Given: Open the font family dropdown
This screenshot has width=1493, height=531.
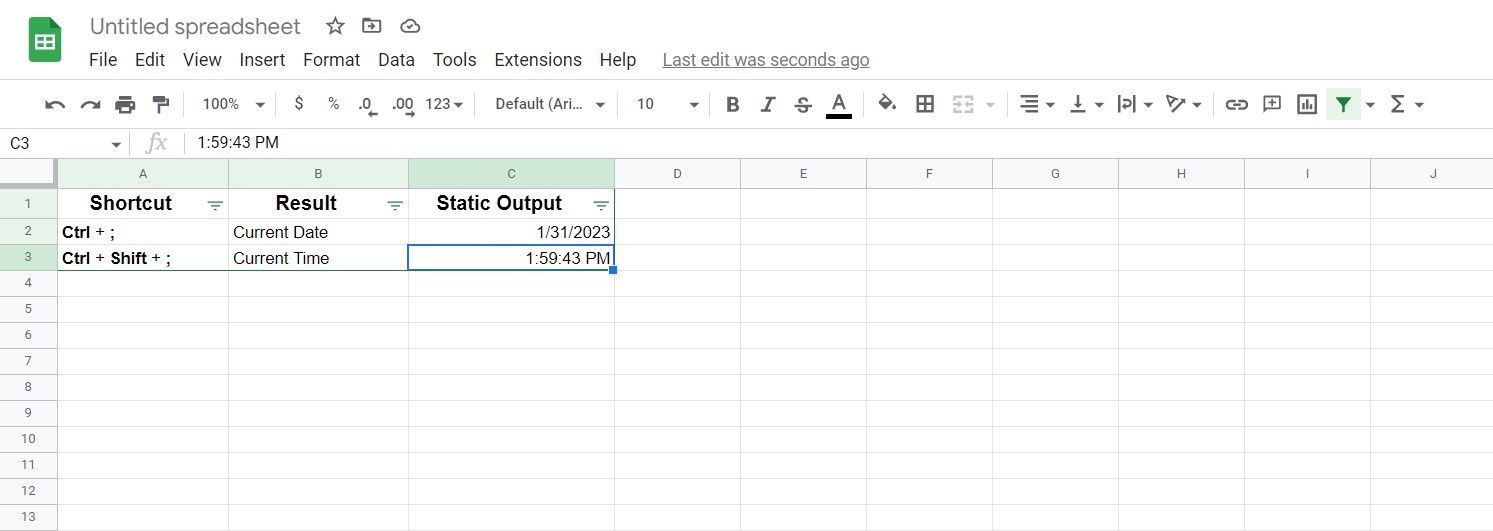Looking at the screenshot, I should coord(551,104).
